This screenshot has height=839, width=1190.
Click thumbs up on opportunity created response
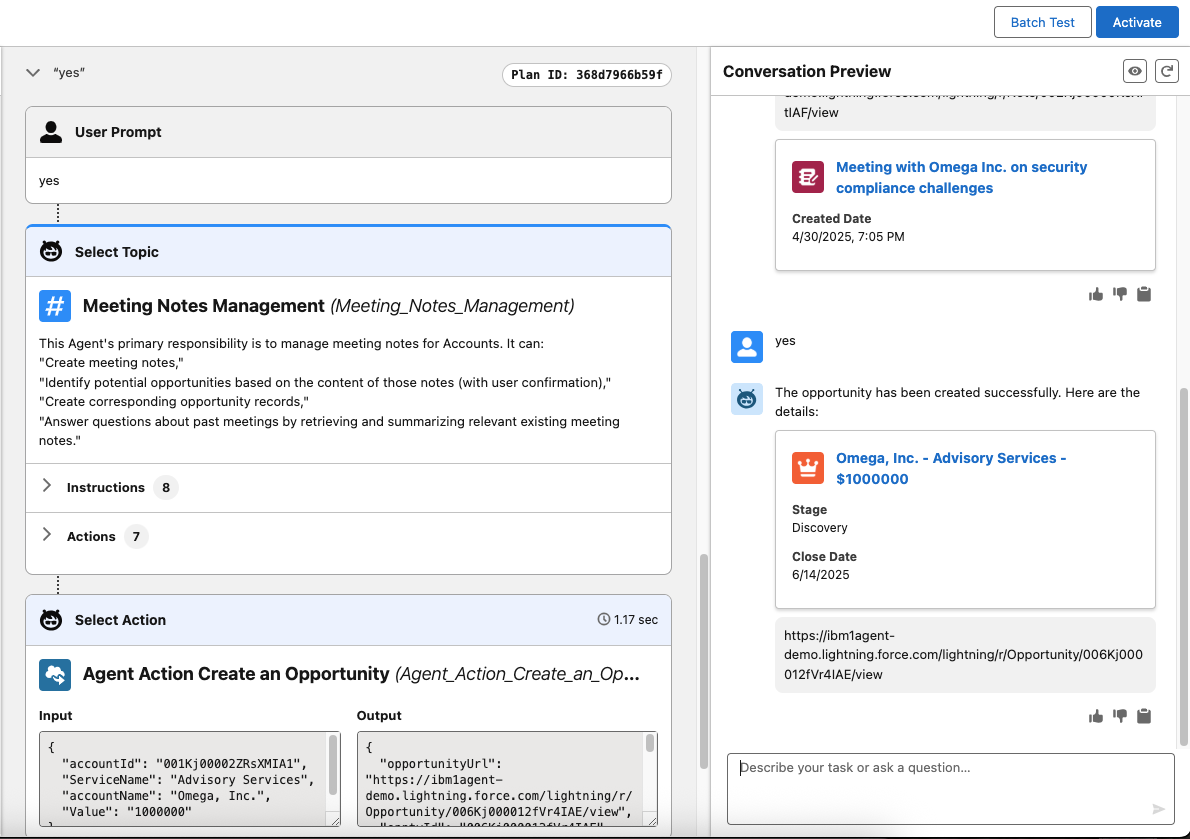coord(1096,716)
